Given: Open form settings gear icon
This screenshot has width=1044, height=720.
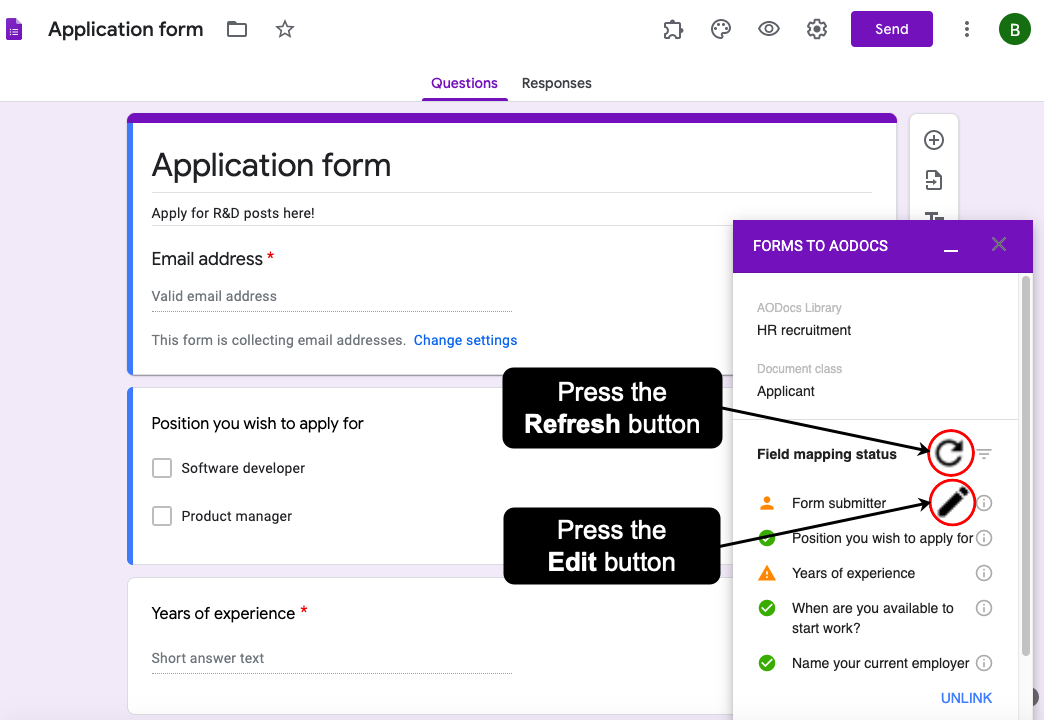Looking at the screenshot, I should (816, 29).
